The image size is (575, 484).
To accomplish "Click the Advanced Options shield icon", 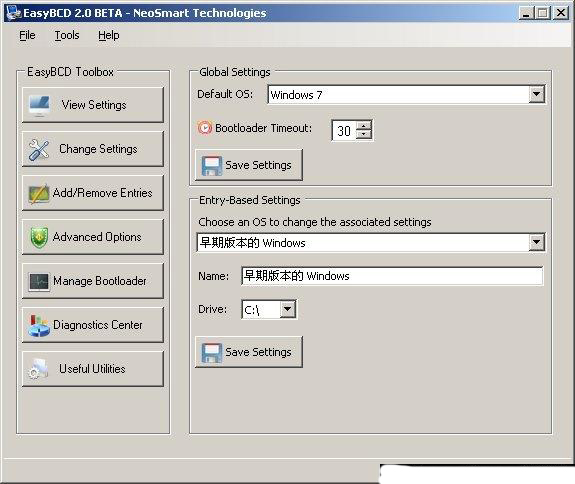I will [39, 238].
